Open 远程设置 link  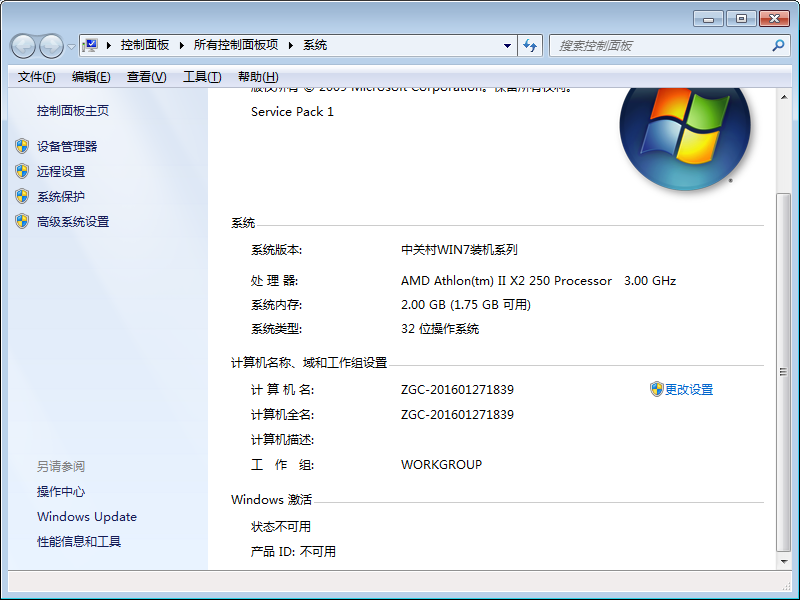tap(61, 171)
